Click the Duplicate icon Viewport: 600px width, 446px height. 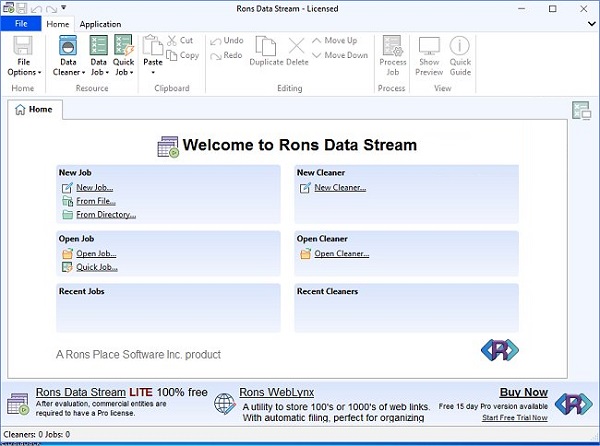pos(266,46)
